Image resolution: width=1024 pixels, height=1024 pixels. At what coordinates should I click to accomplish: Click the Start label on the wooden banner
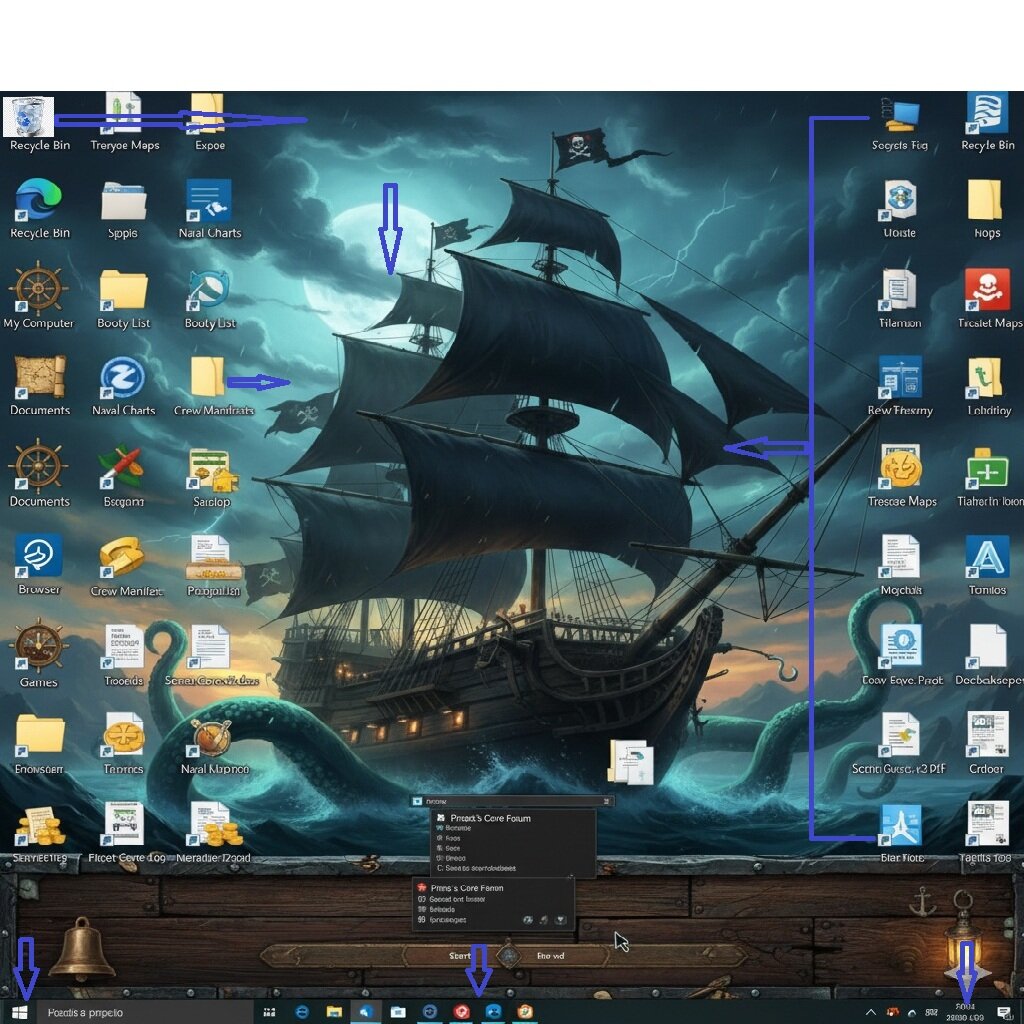[459, 955]
